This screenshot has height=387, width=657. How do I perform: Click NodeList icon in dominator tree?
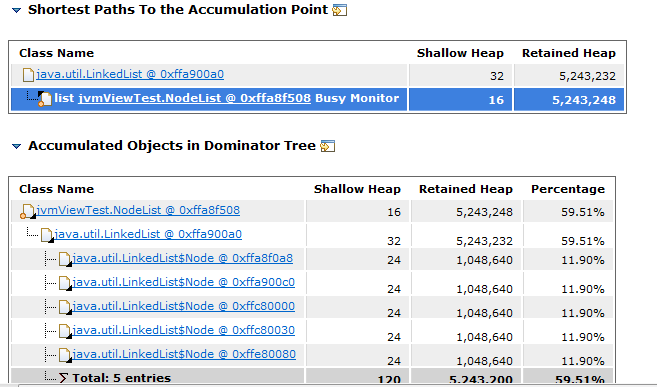pos(27,212)
